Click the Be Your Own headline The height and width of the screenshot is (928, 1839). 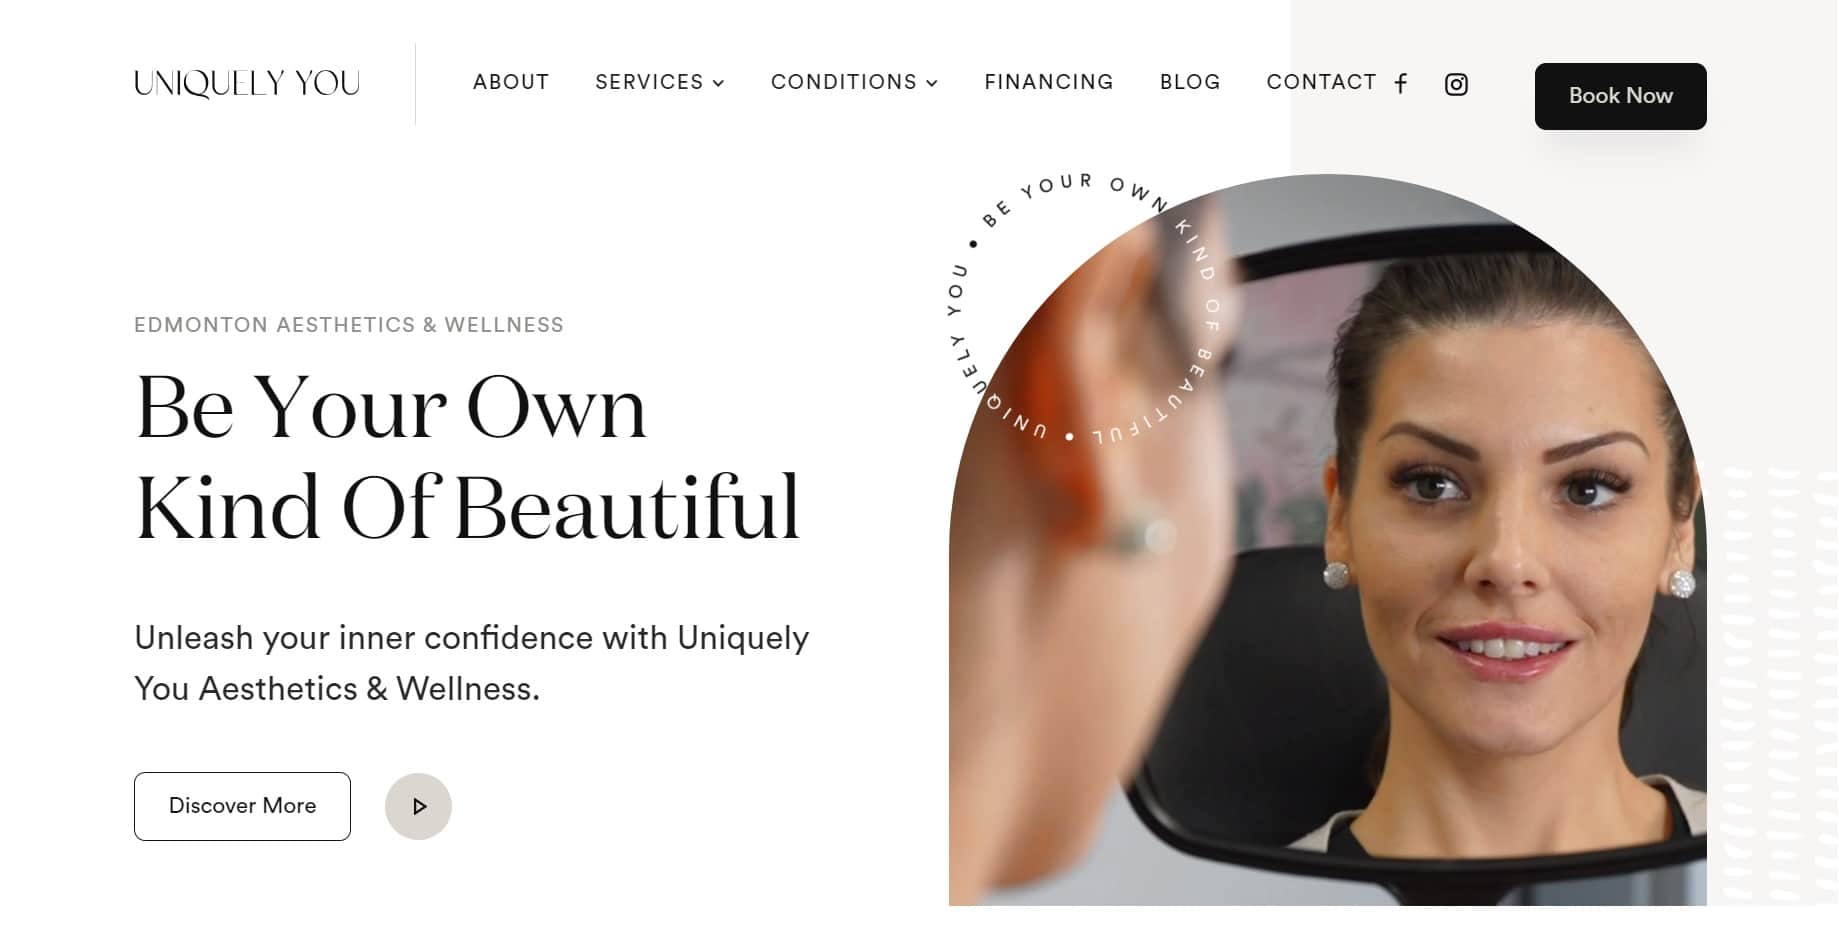(x=391, y=407)
